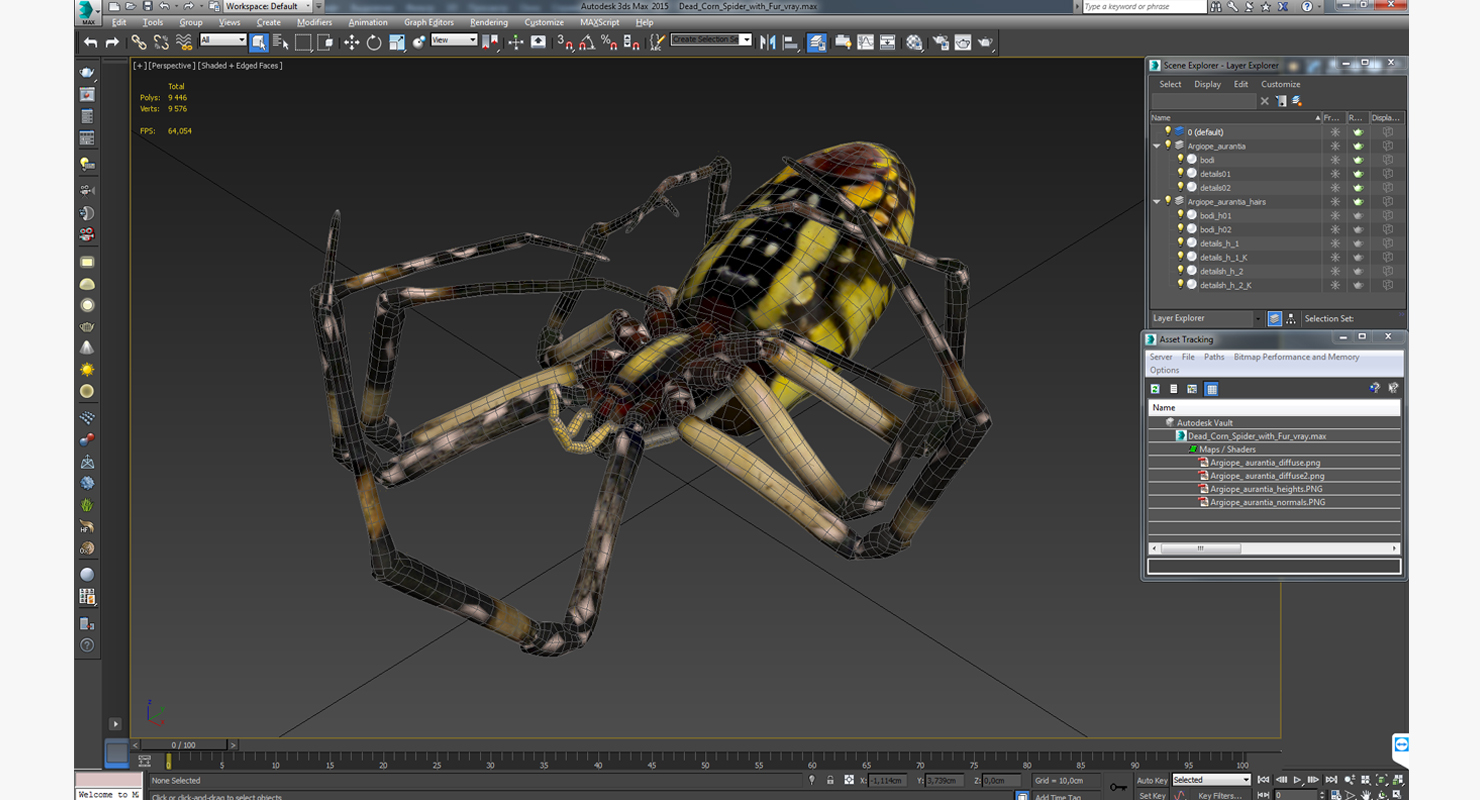The image size is (1480, 800).
Task: Click the Align tool icon
Action: 790,42
